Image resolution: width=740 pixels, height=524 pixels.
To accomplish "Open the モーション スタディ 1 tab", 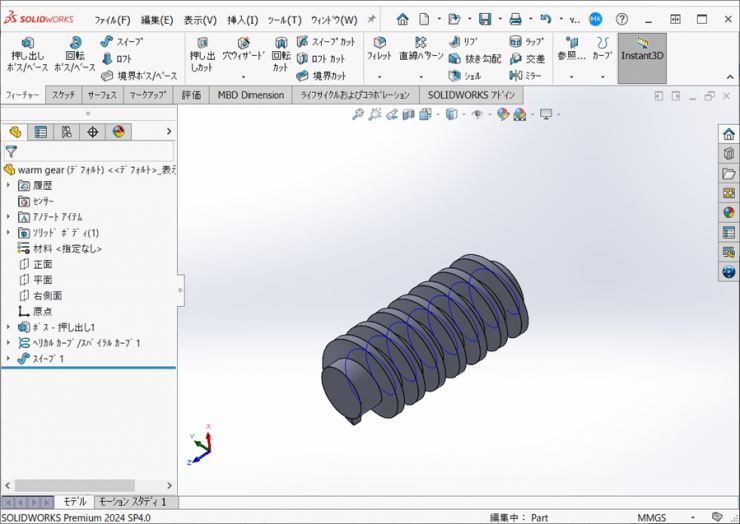I will (x=133, y=502).
